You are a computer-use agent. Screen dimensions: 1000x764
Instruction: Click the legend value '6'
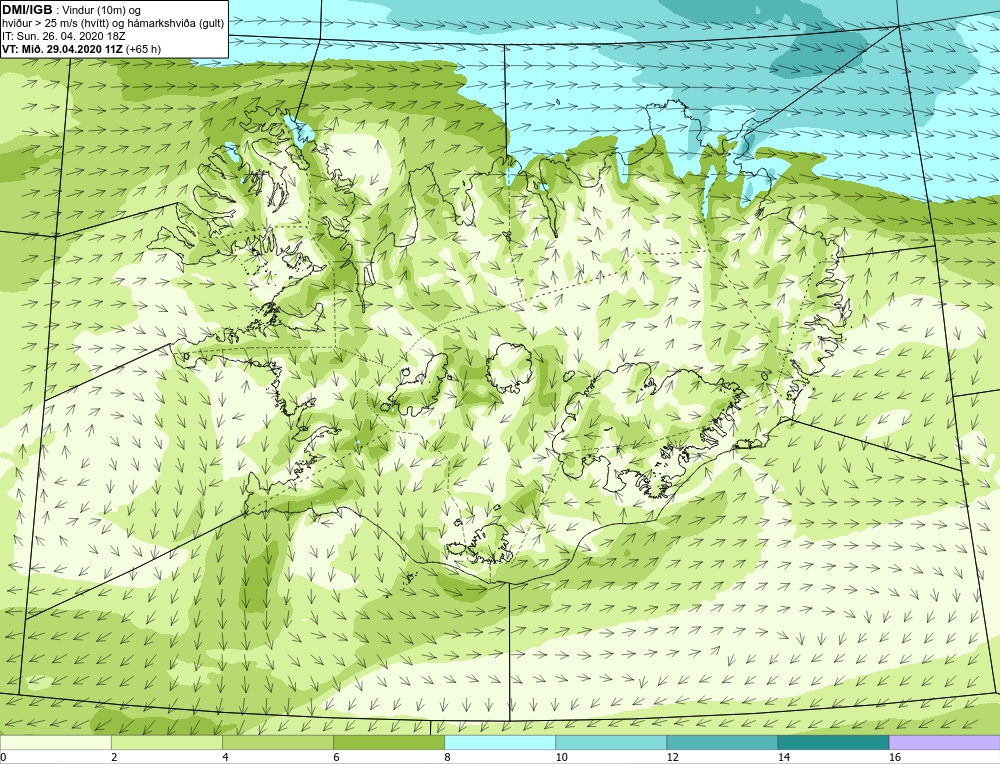[x=337, y=757]
